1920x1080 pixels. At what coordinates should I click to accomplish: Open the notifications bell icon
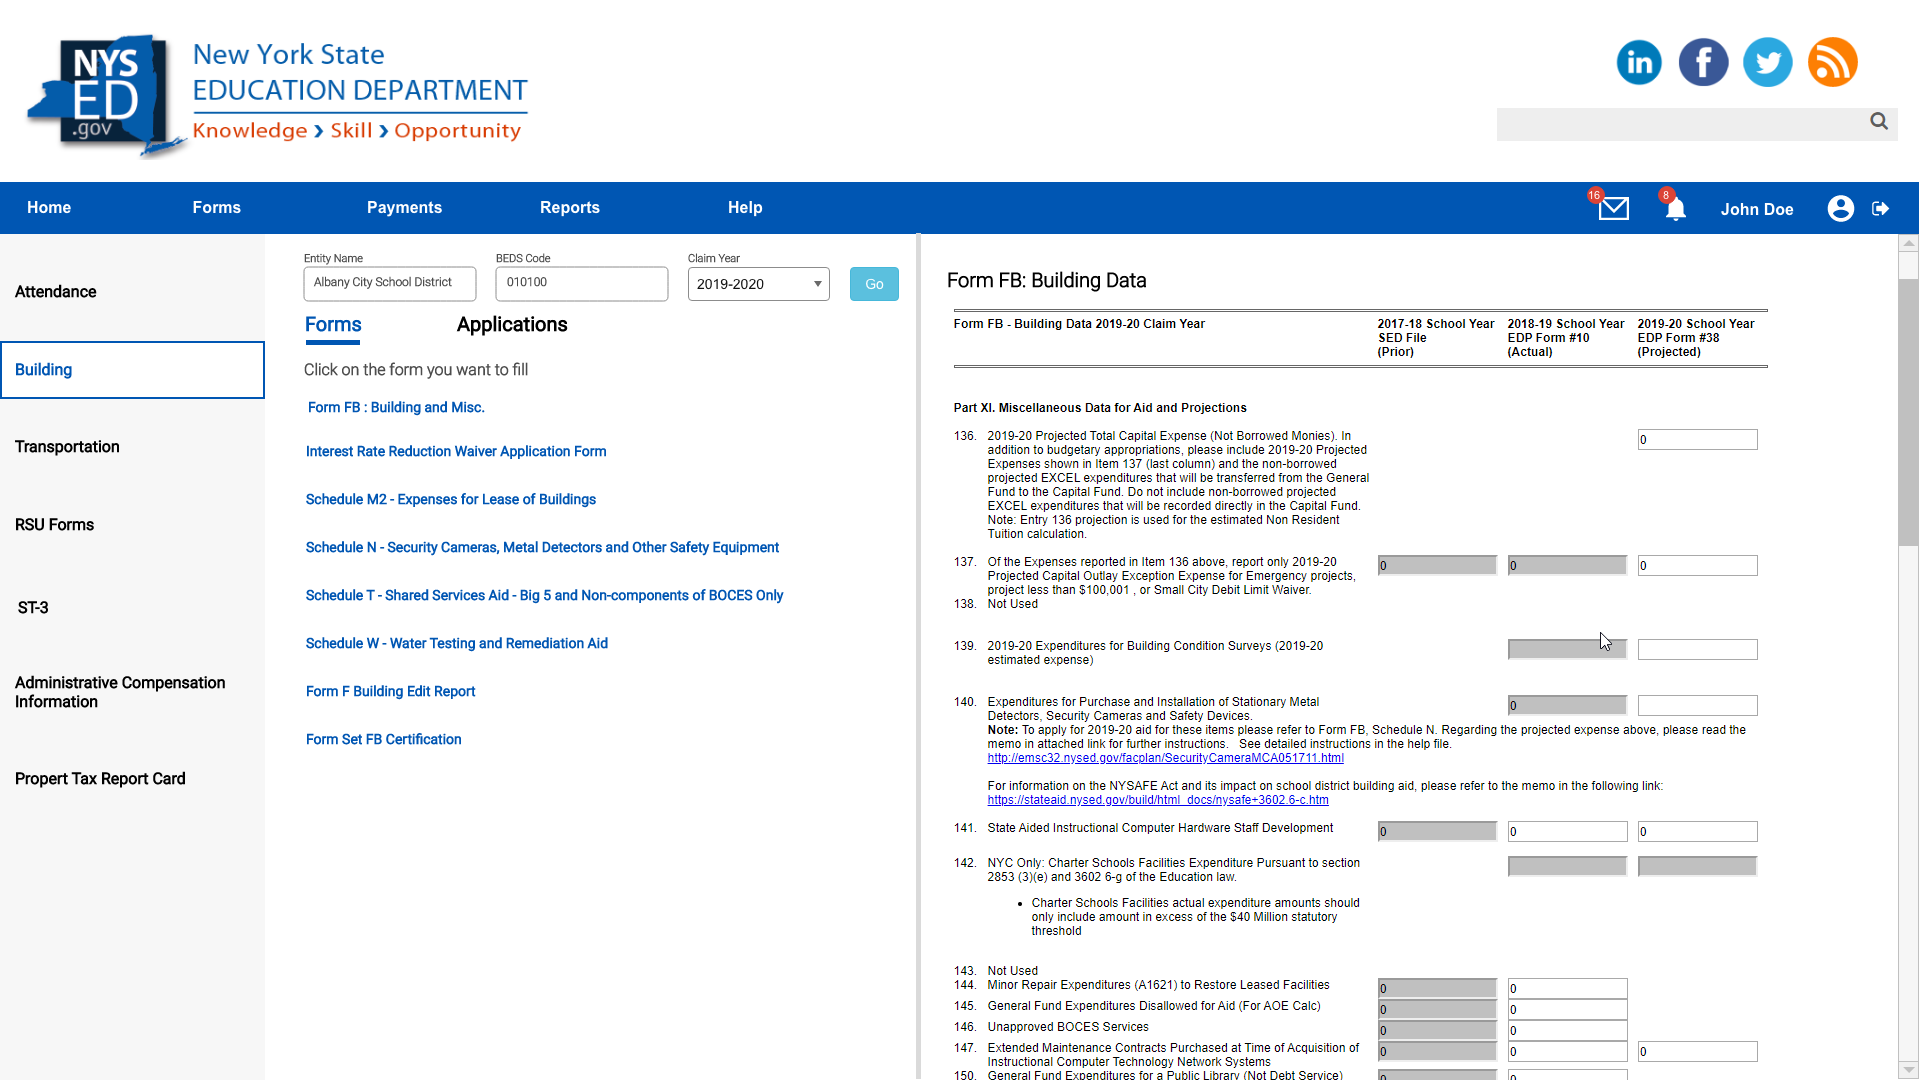pos(1676,208)
